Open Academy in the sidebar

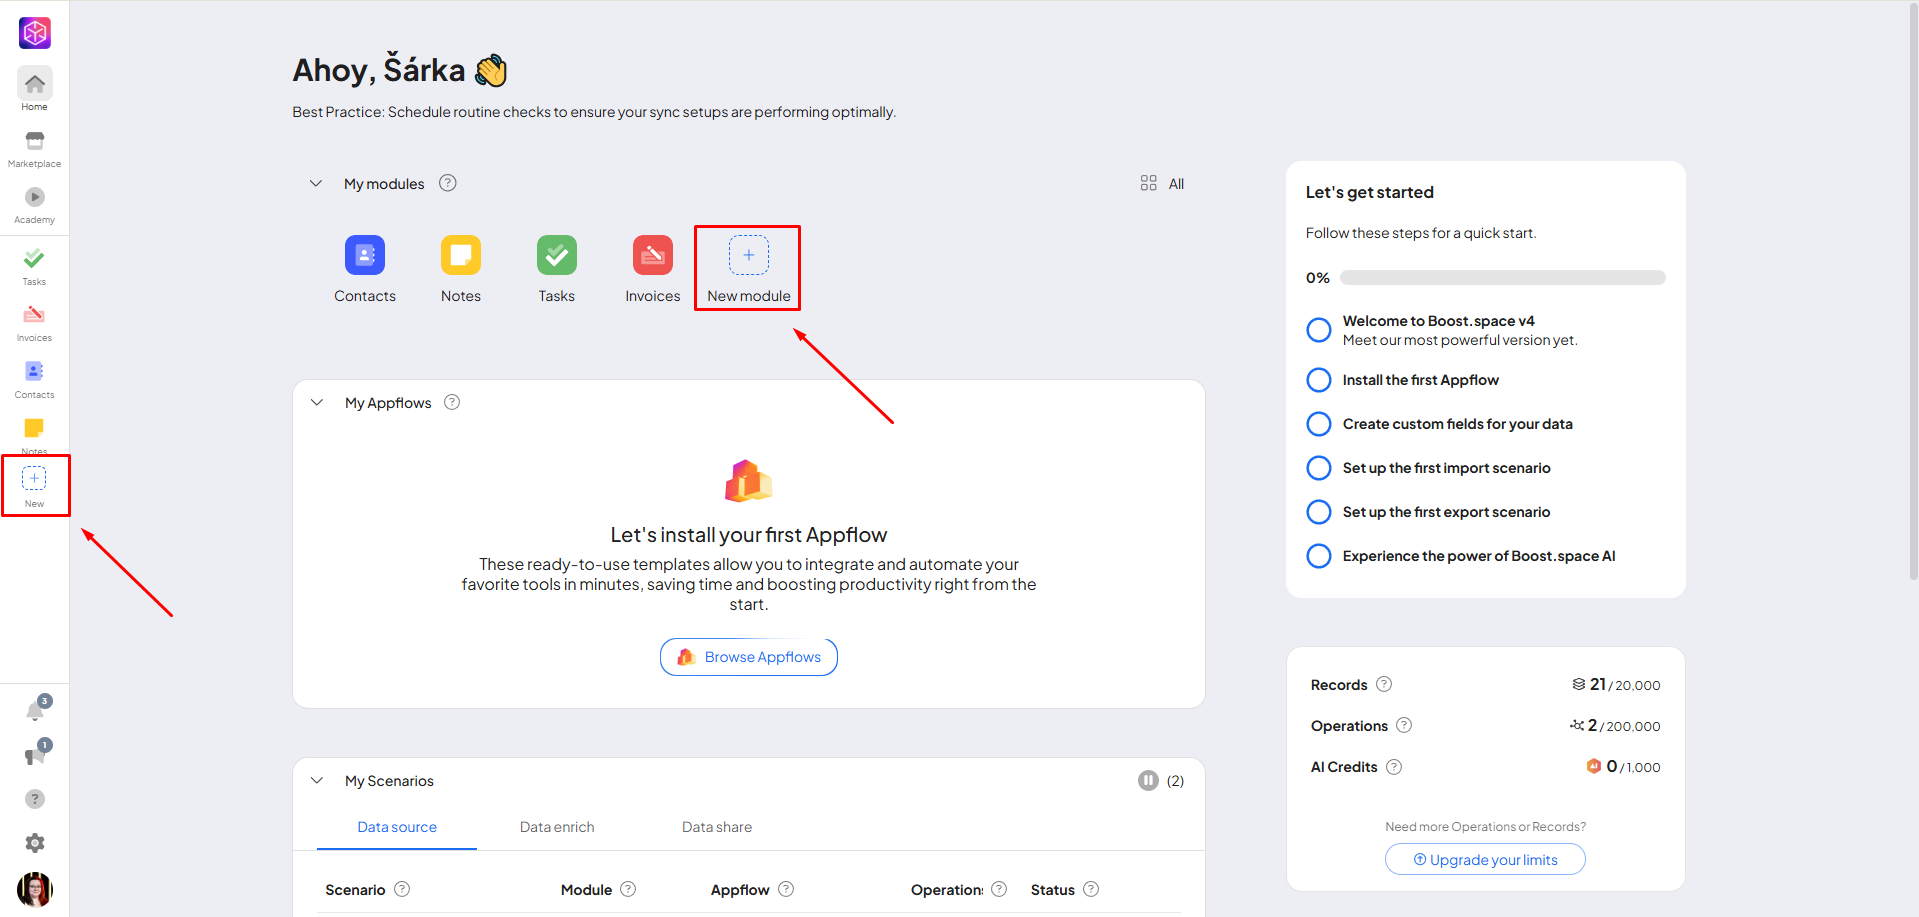35,205
